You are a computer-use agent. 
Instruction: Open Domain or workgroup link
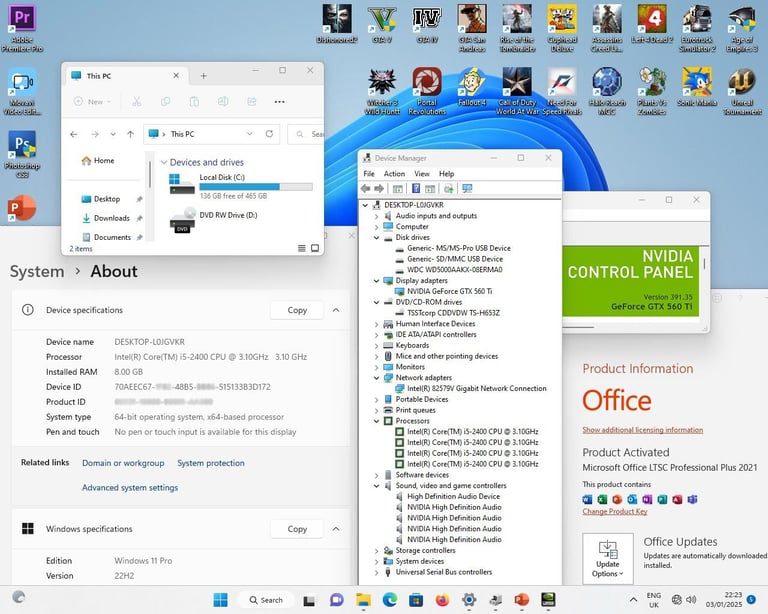123,463
